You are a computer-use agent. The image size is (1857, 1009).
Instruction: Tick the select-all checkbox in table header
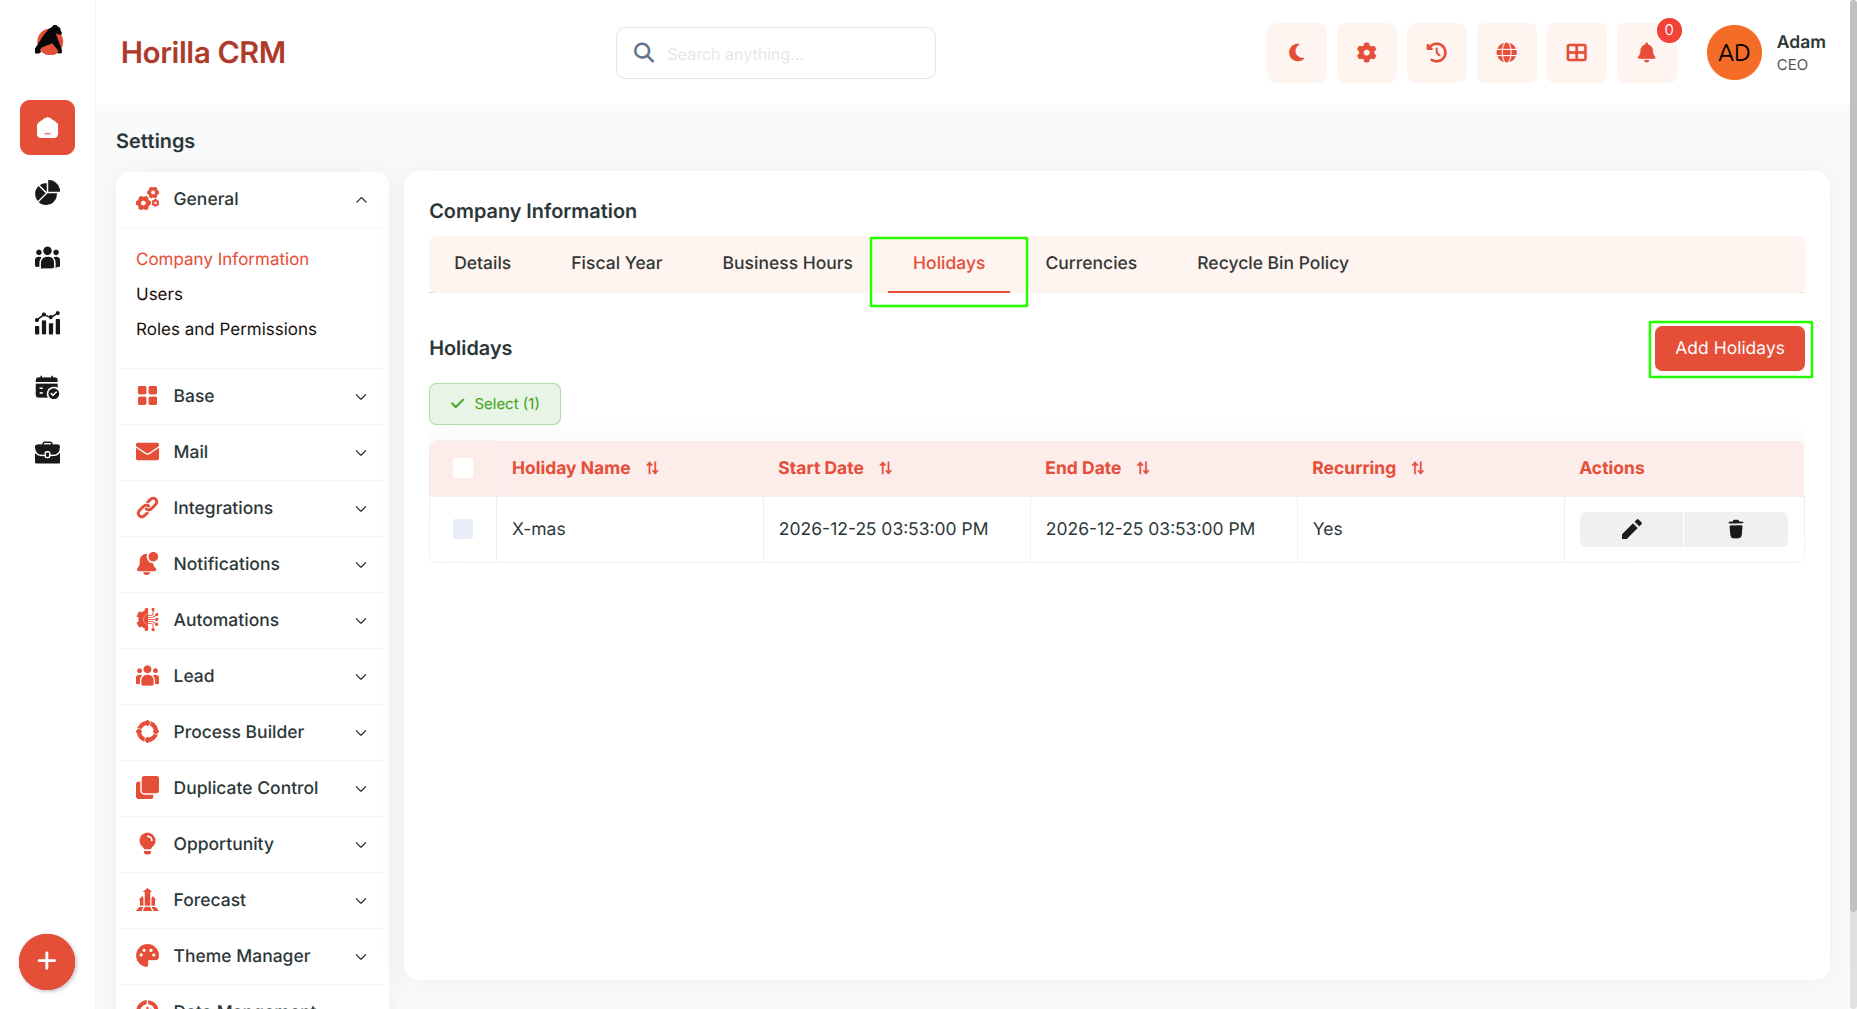(463, 468)
